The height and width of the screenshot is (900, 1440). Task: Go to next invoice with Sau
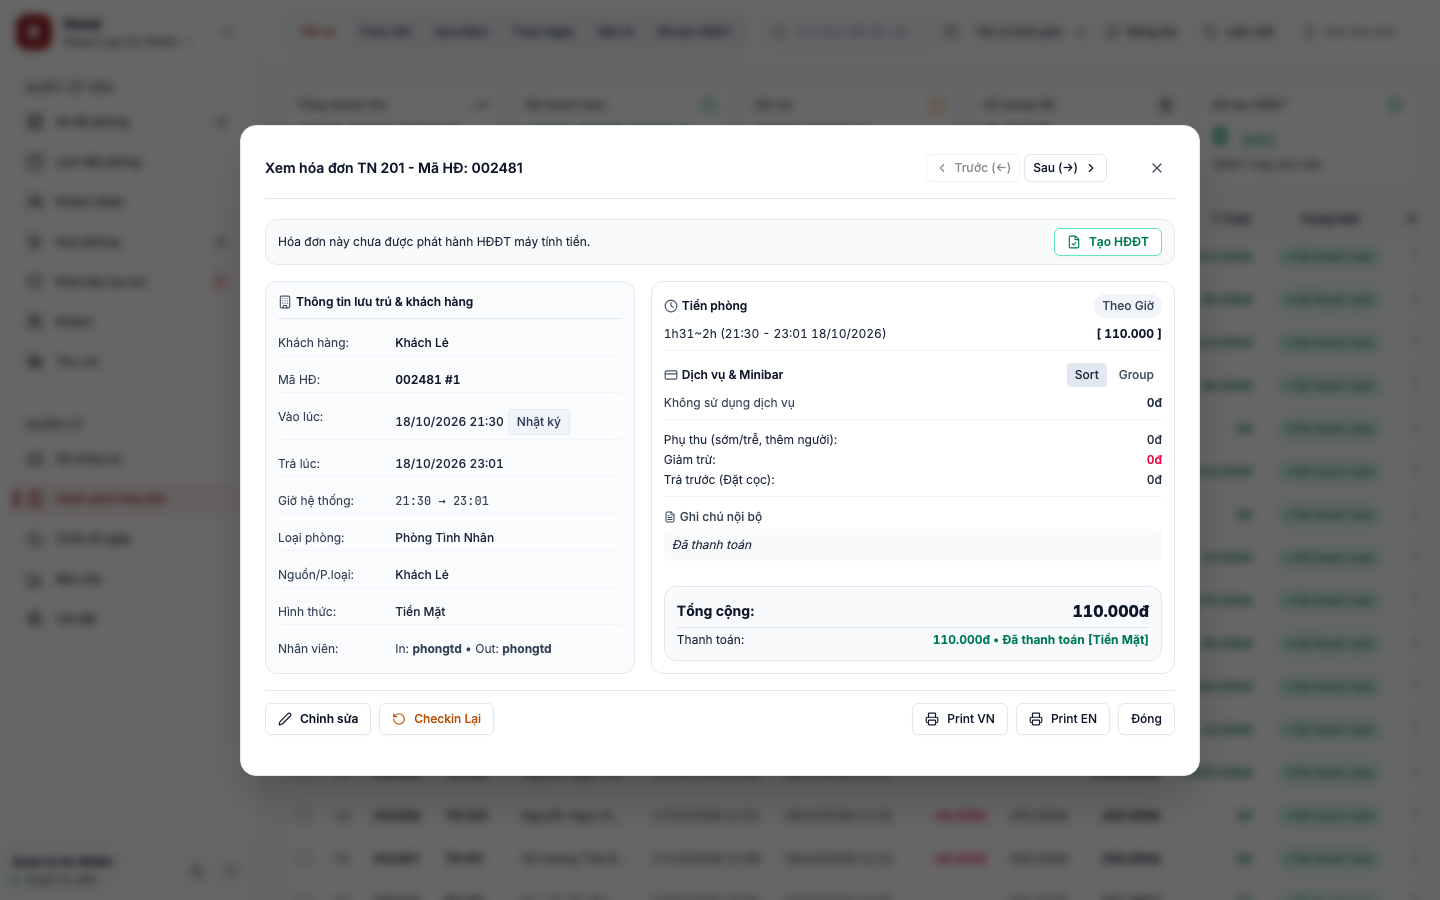1065,168
